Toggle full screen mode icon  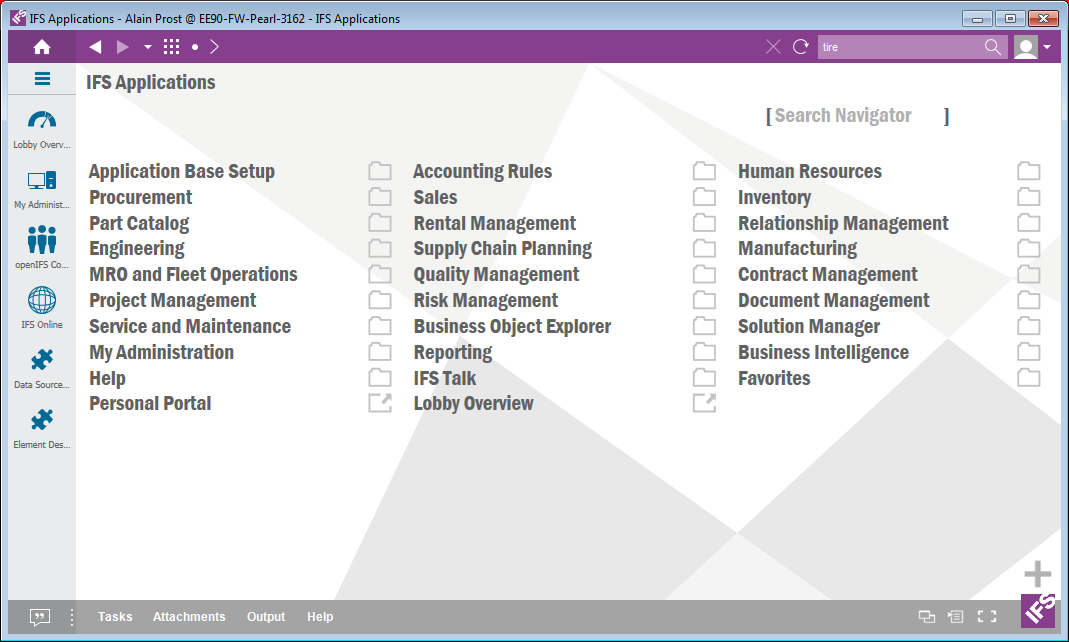(x=986, y=617)
